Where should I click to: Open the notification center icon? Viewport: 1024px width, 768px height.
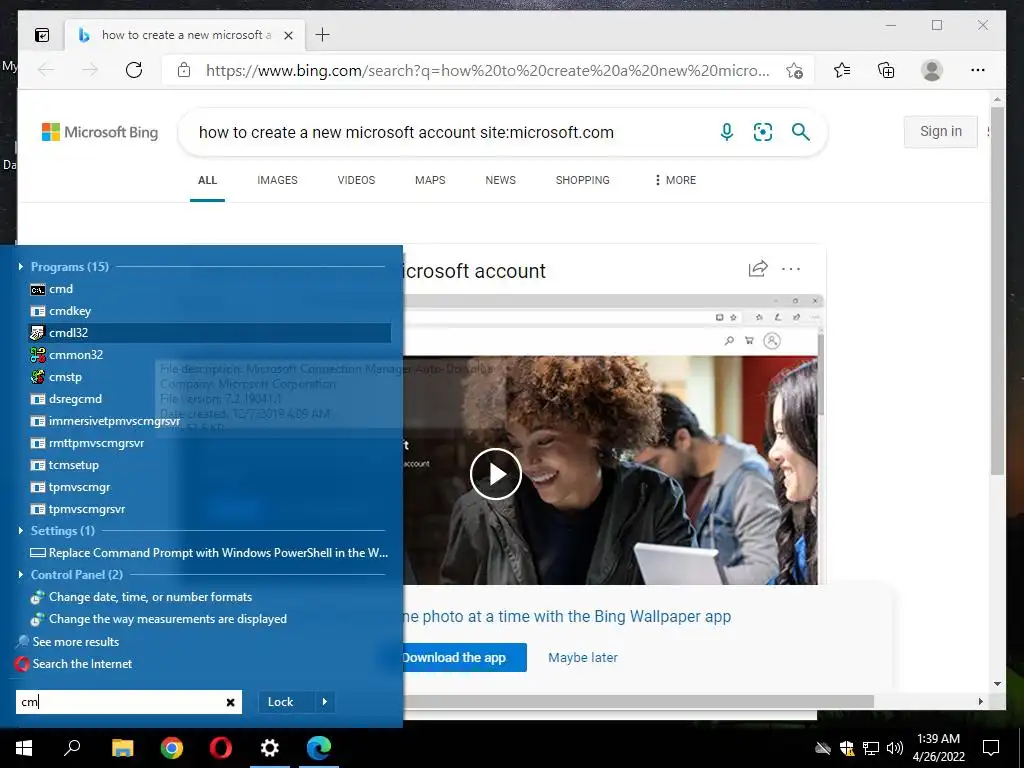click(991, 748)
